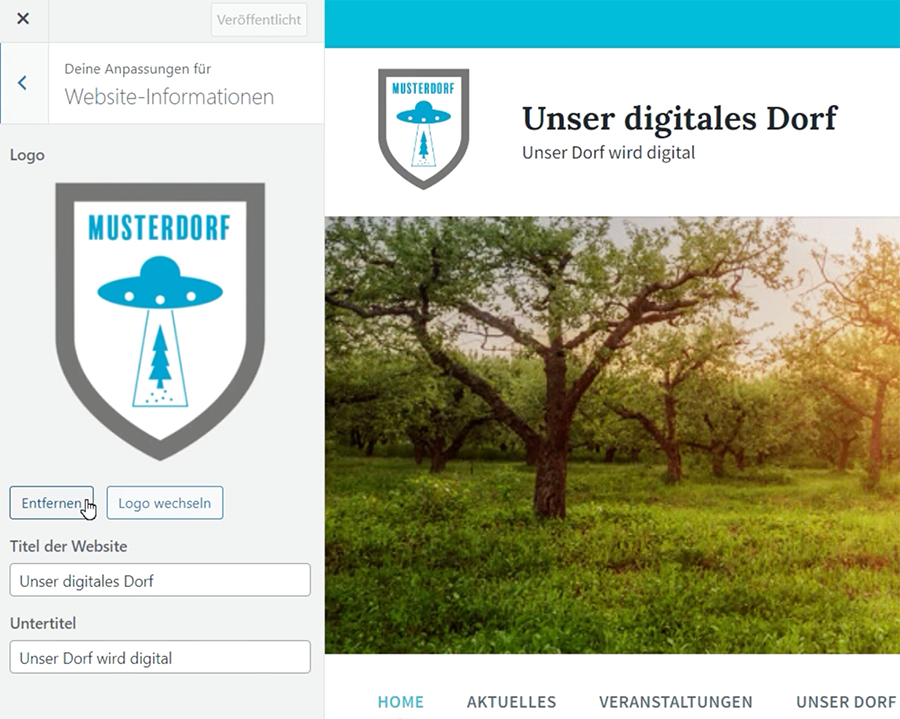The width and height of the screenshot is (900, 719).
Task: Open the AKTUELLES menu item
Action: 511,702
